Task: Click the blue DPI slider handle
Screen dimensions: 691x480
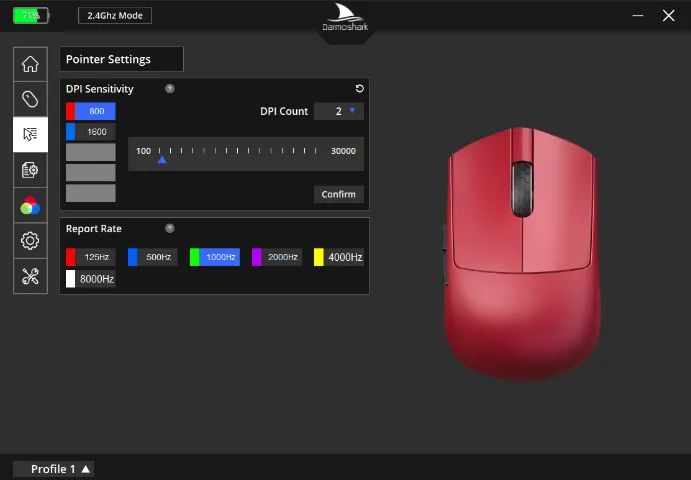Action: pyautogui.click(x=162, y=160)
